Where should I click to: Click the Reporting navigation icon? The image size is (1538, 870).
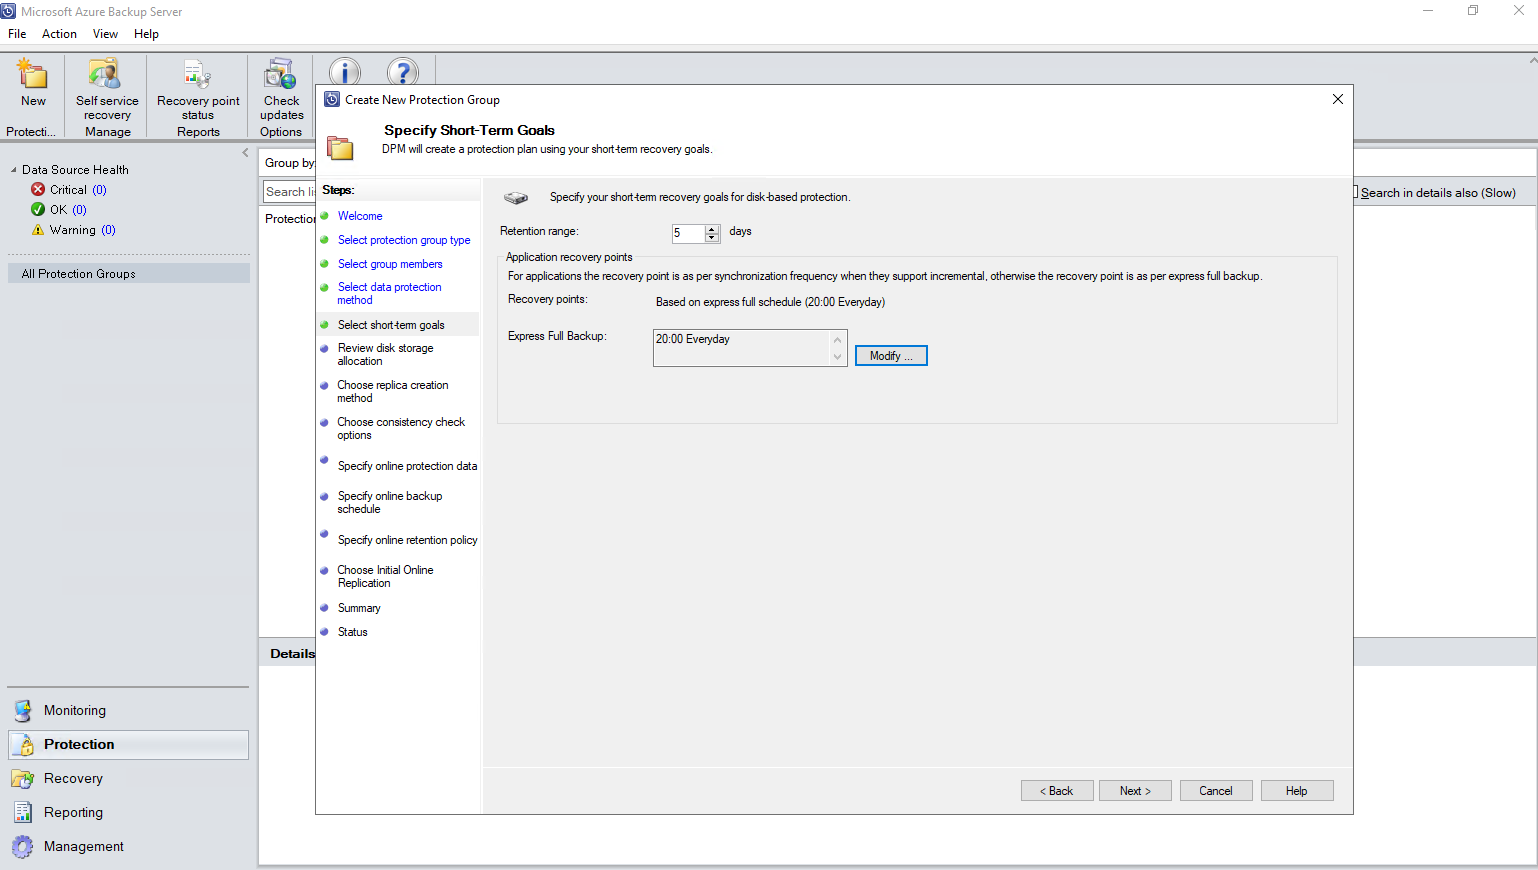tap(23, 812)
